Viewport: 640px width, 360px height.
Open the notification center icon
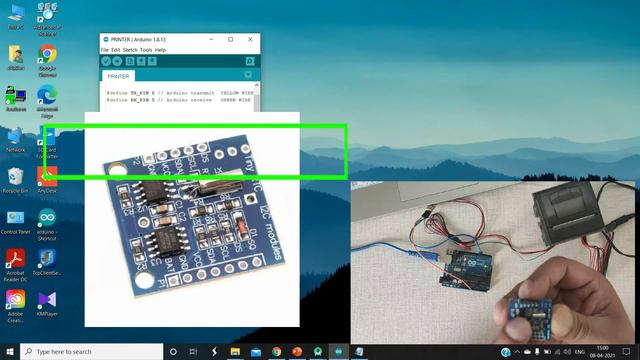[627, 351]
